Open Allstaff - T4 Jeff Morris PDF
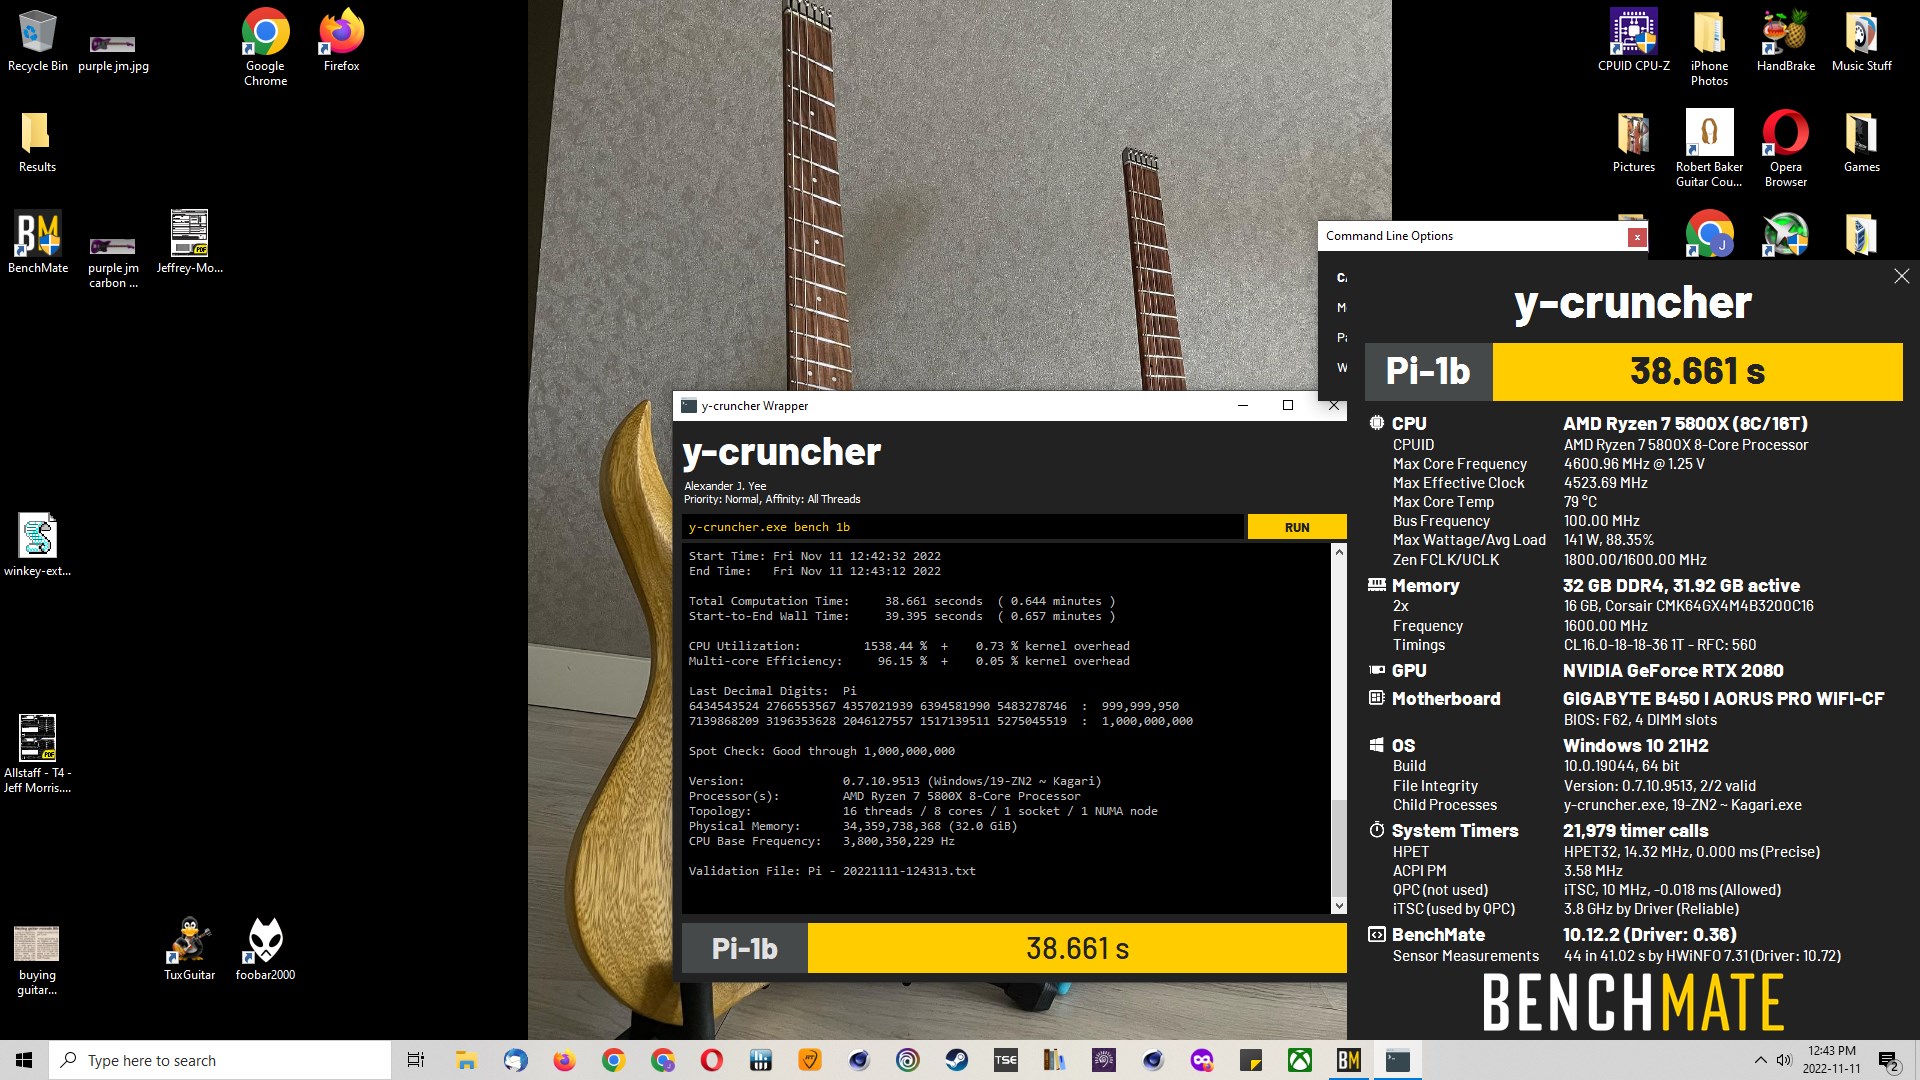This screenshot has height=1080, width=1920. 37,755
